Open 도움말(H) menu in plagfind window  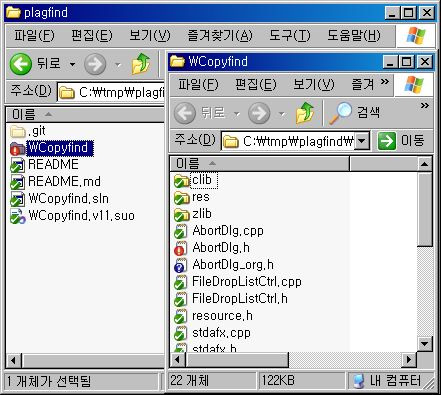[354, 35]
